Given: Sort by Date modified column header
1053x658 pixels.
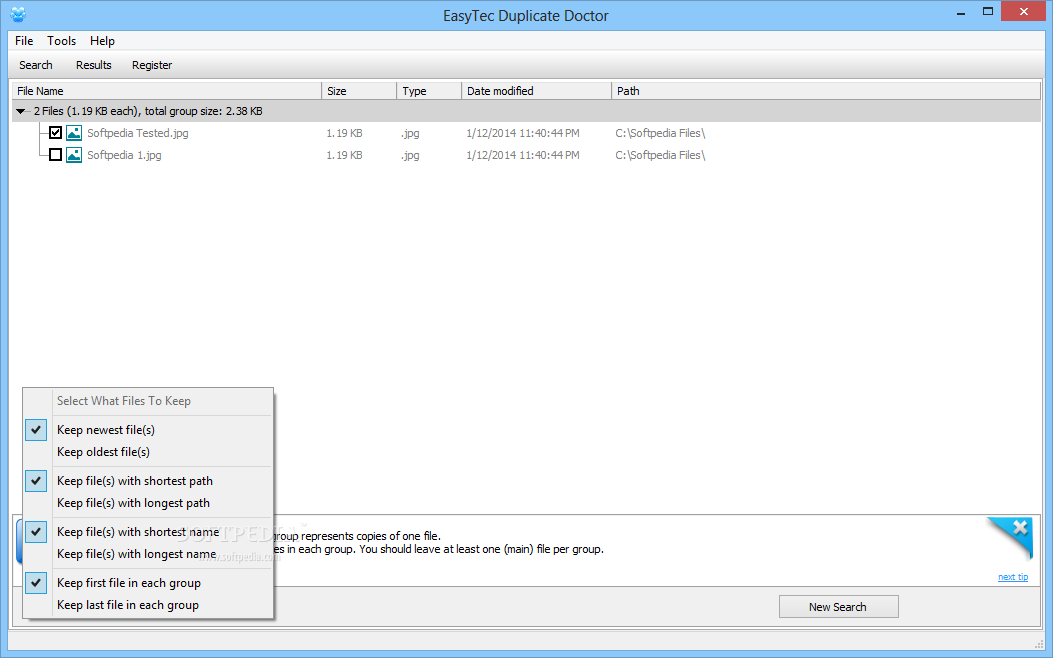Looking at the screenshot, I should [537, 91].
